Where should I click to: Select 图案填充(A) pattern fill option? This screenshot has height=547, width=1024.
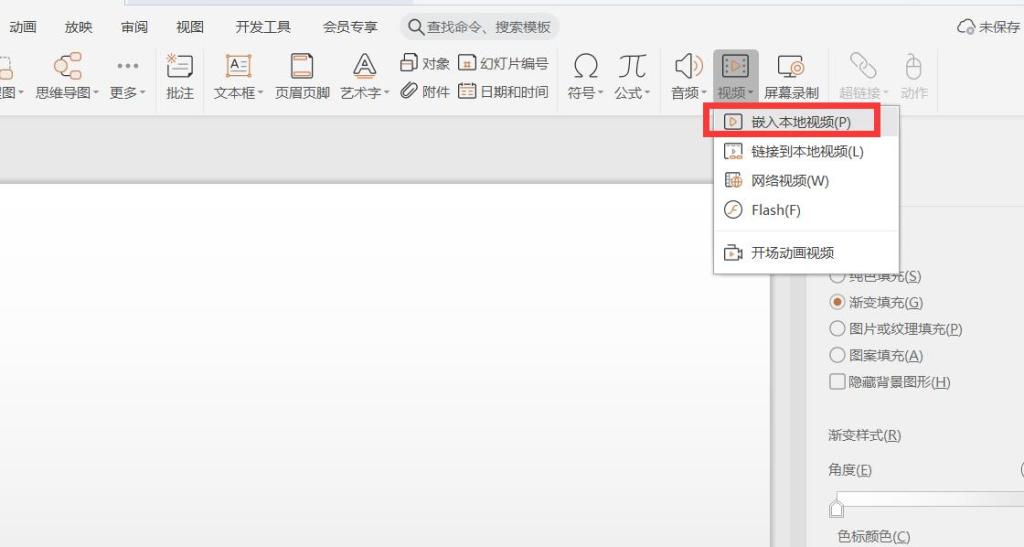click(876, 355)
